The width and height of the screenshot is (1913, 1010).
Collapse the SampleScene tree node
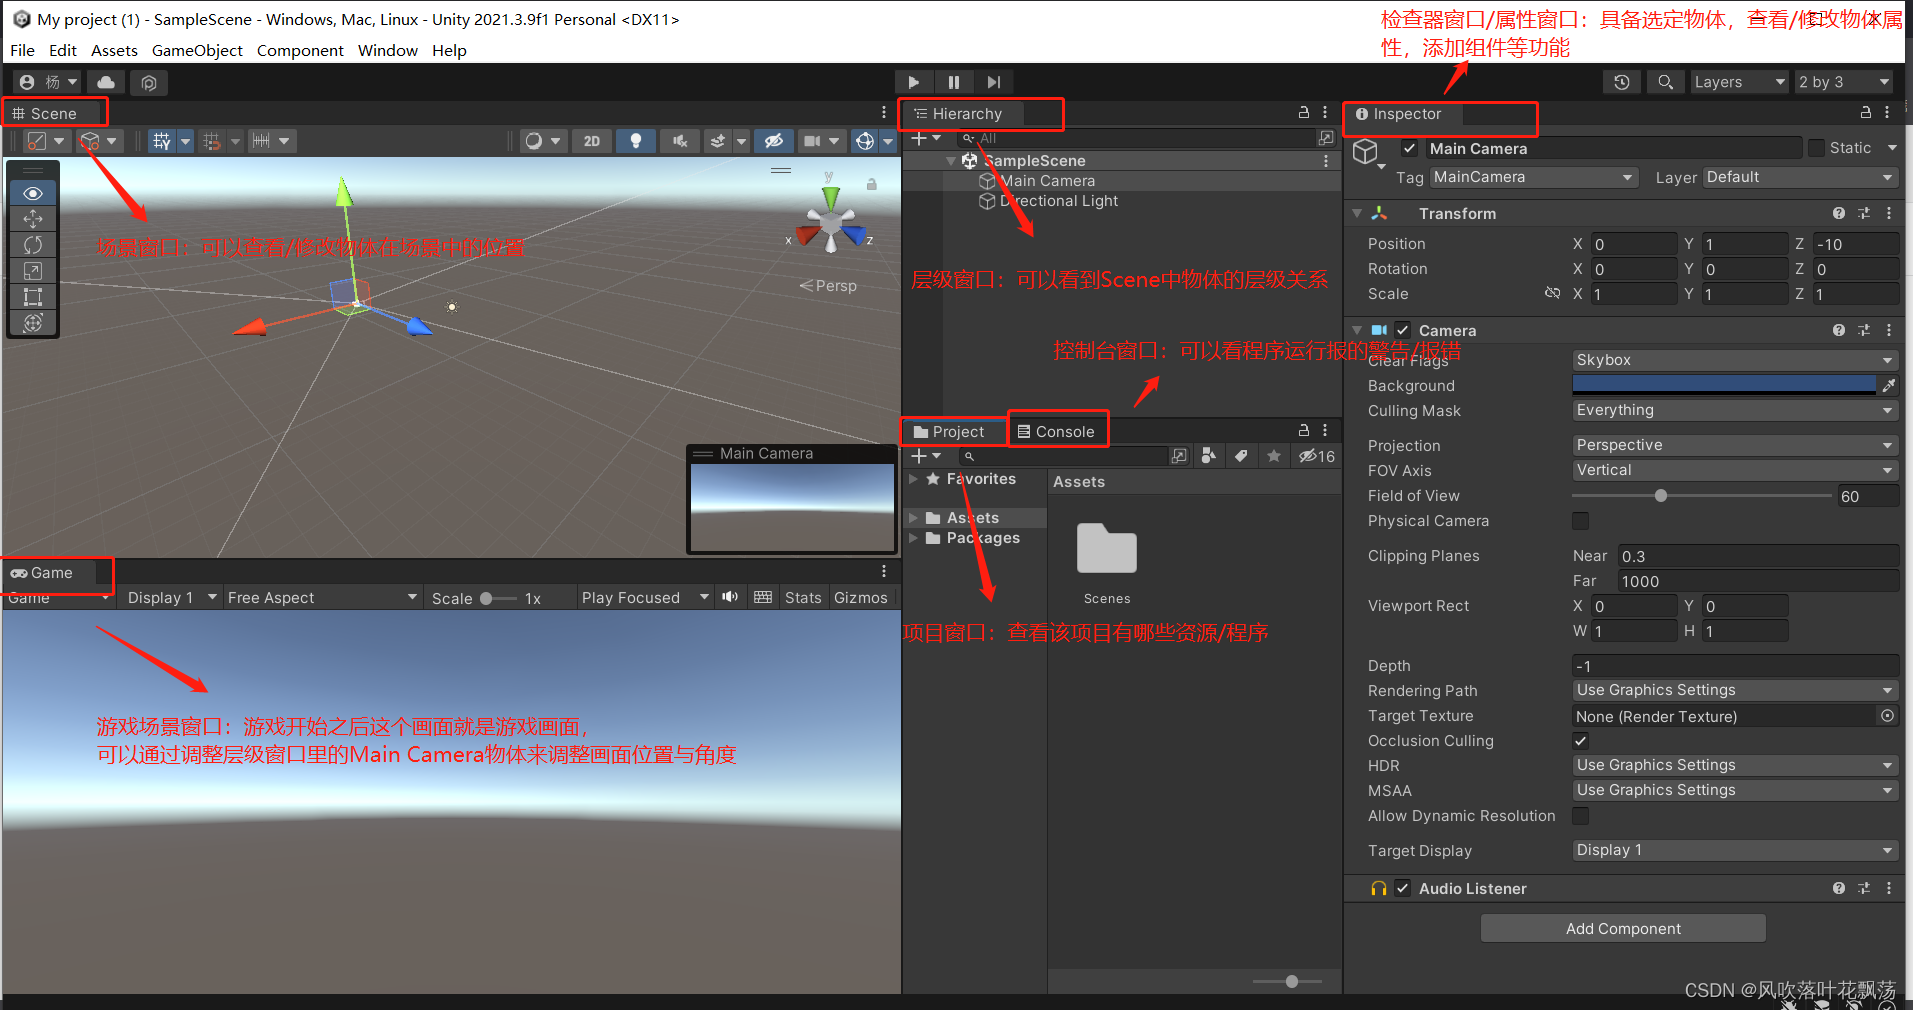click(x=950, y=161)
